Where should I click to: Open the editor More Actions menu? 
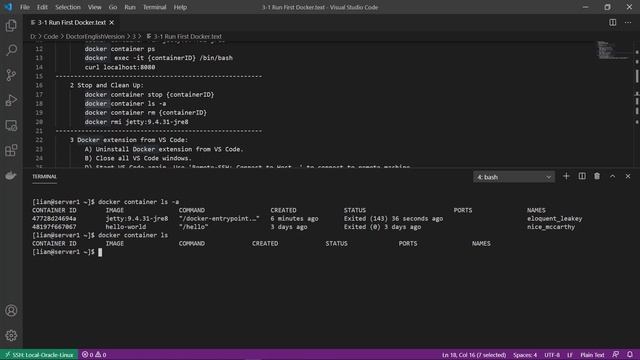coord(628,22)
